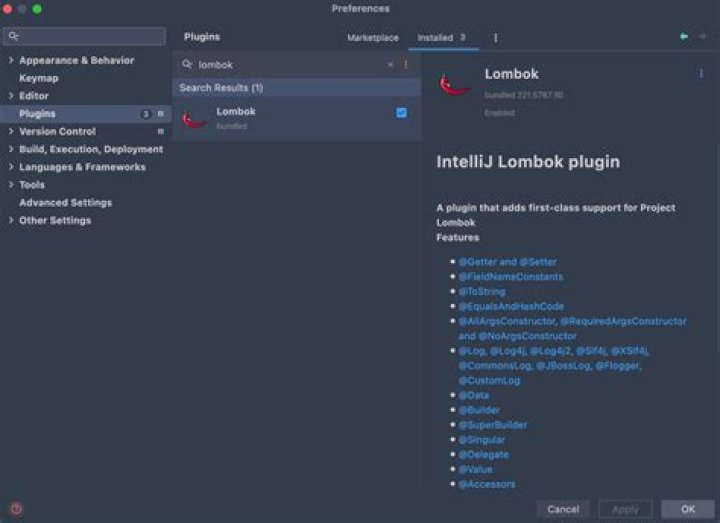This screenshot has width=720, height=523.
Task: Click the large Lombok logo in details
Action: [454, 84]
